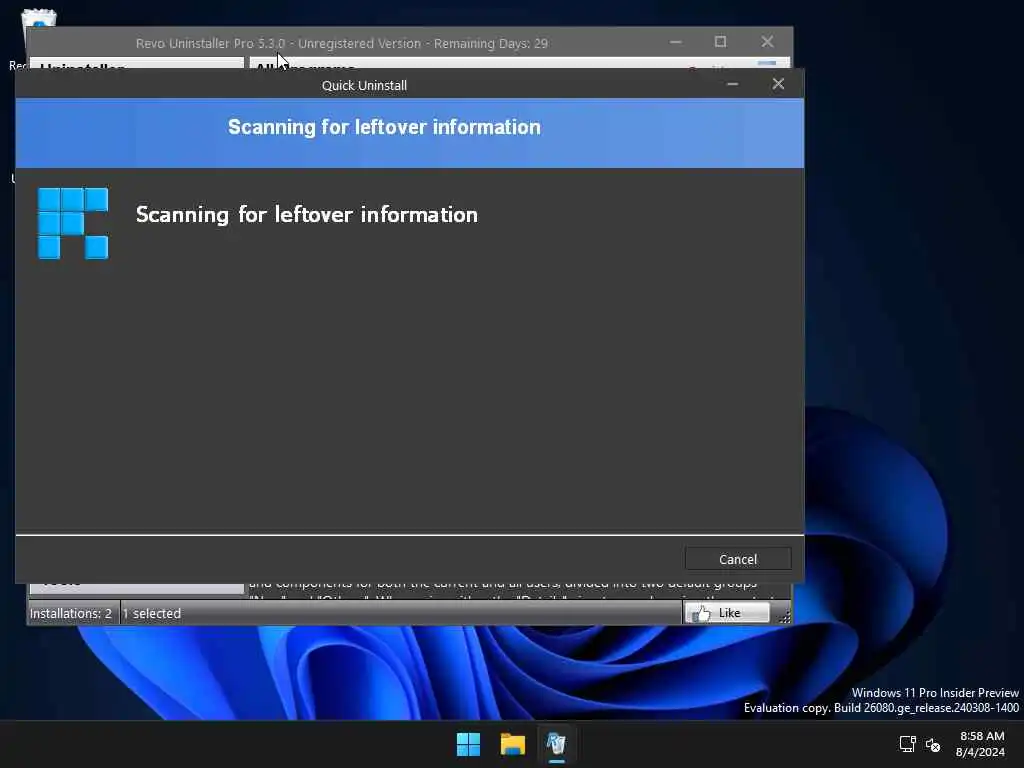This screenshot has height=768, width=1024.
Task: Cancel the leftover information scan
Action: (x=738, y=559)
